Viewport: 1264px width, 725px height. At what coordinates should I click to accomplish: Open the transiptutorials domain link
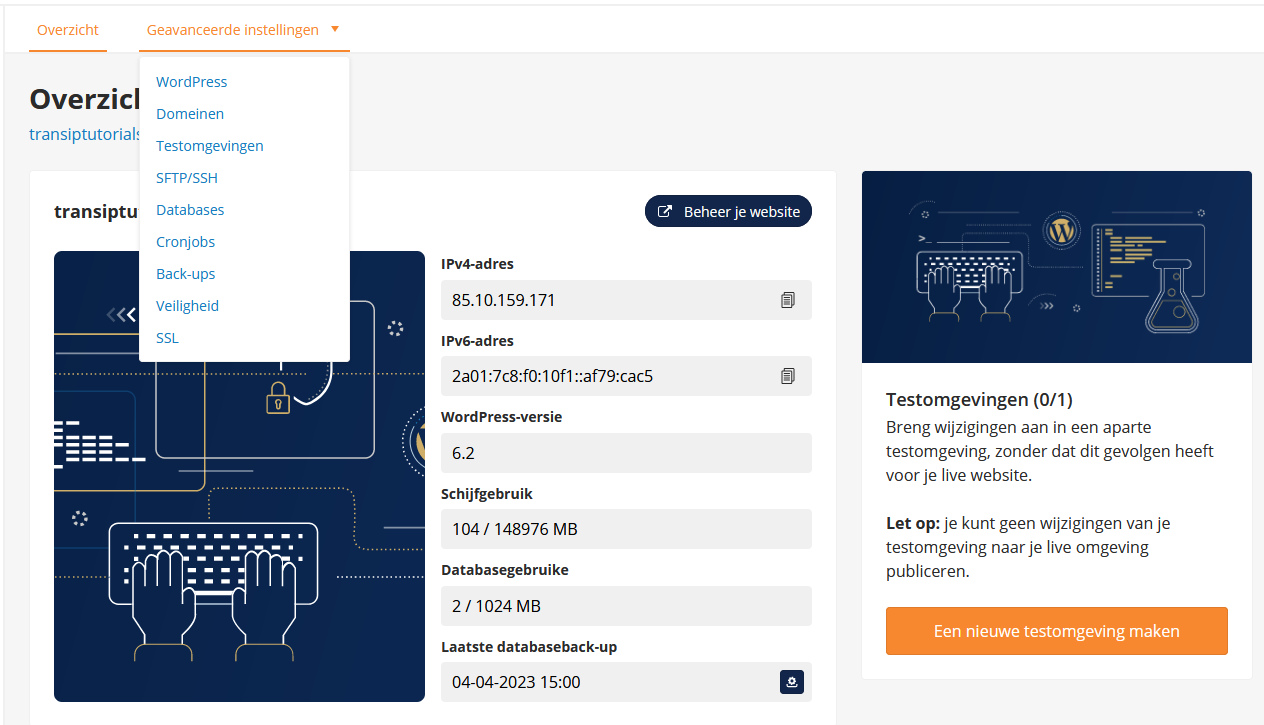coord(85,134)
